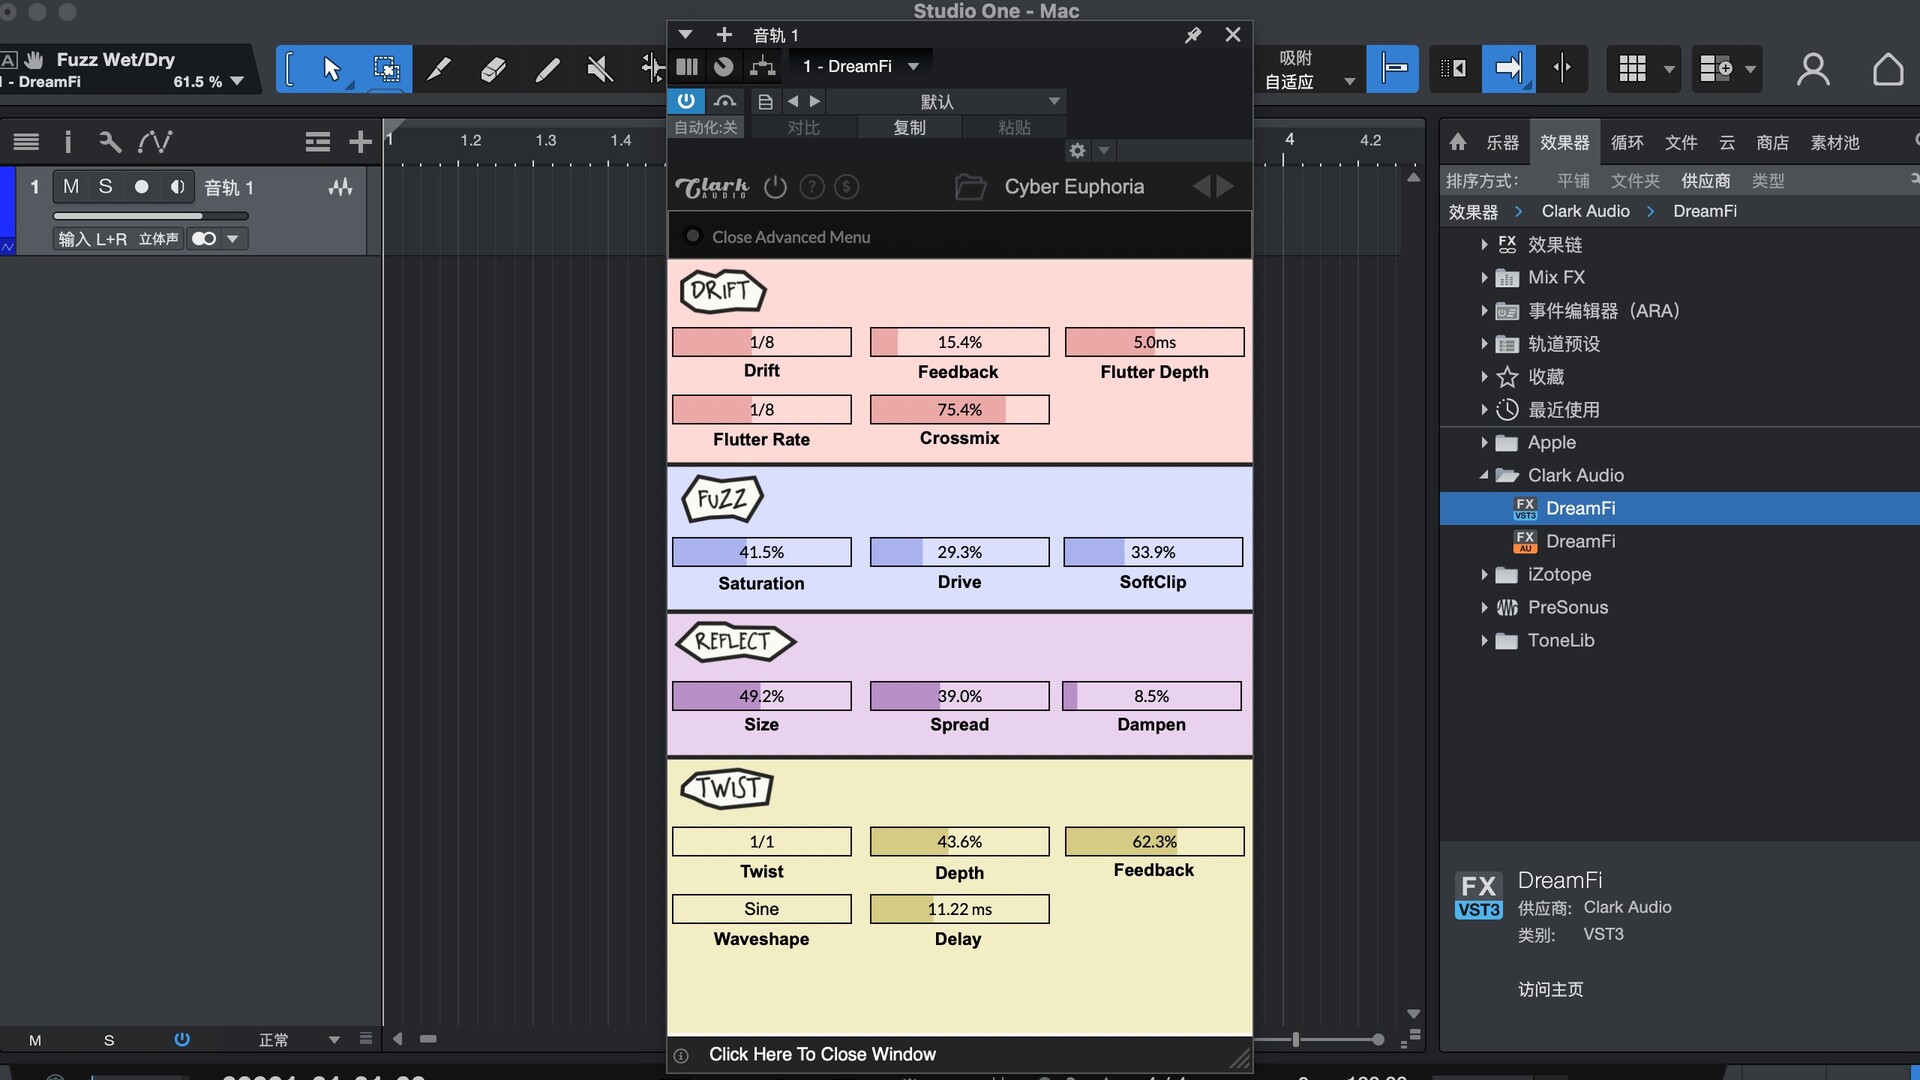Expand the Apple vendor folder
This screenshot has height=1080, width=1920.
(1484, 443)
